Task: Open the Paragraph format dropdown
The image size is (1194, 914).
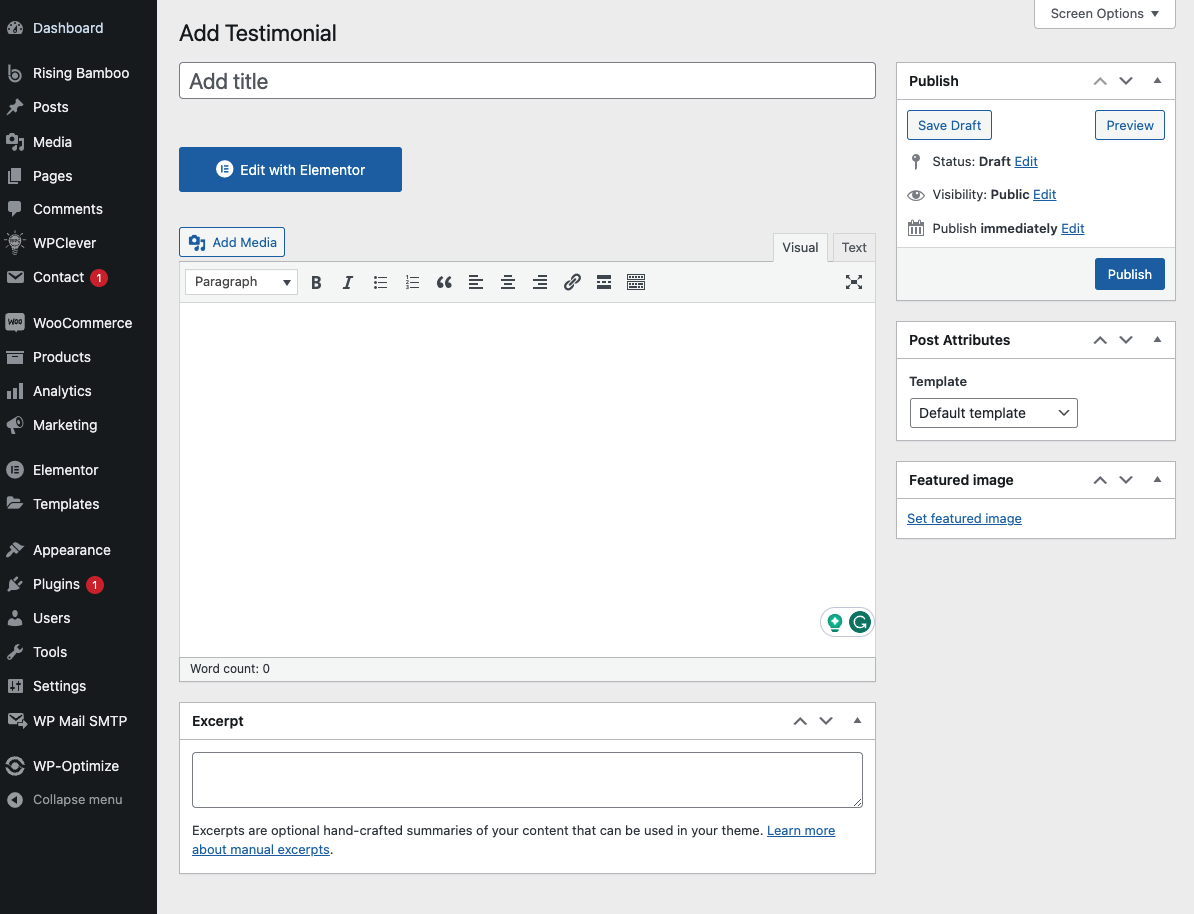Action: click(242, 282)
